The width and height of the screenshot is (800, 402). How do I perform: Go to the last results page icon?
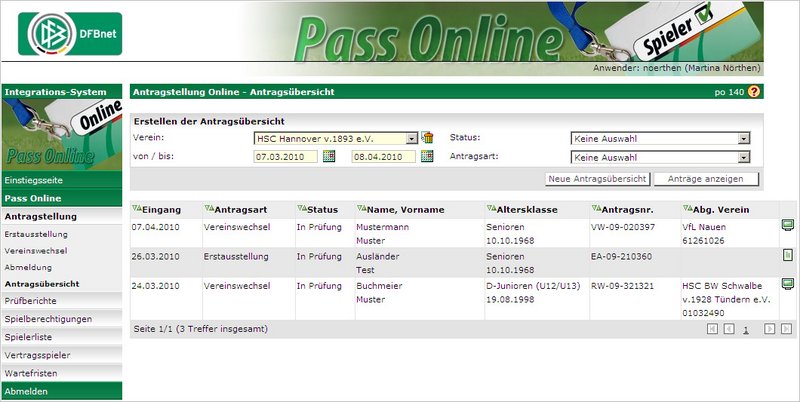(787, 328)
